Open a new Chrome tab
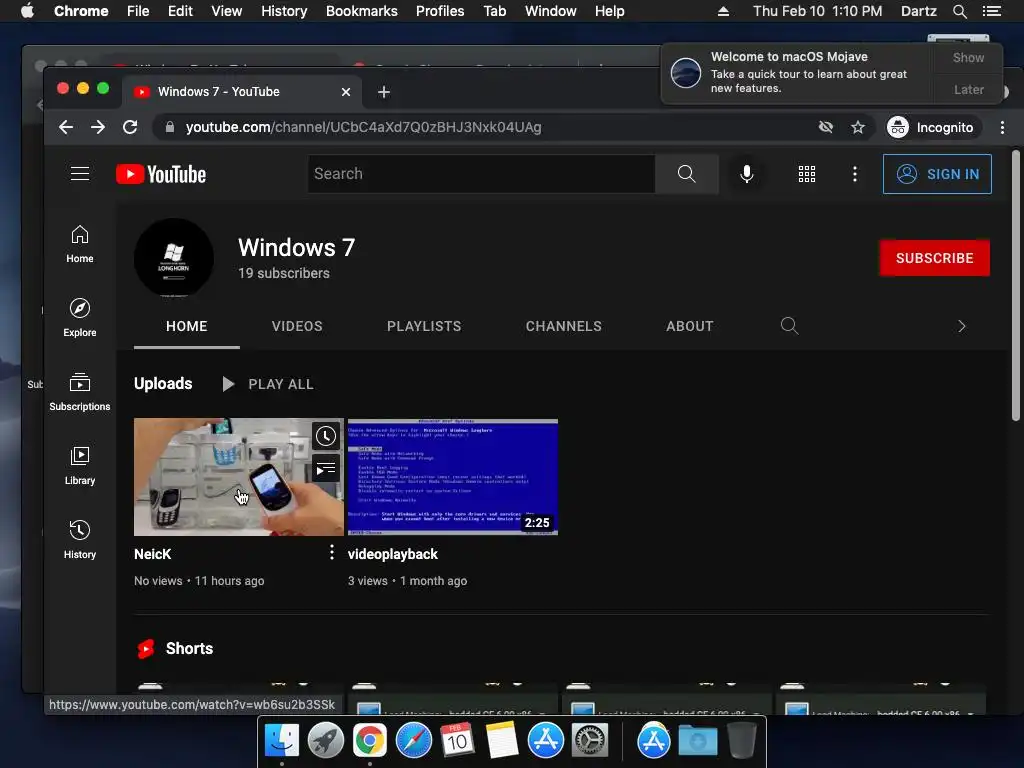The image size is (1024, 768). tap(384, 92)
